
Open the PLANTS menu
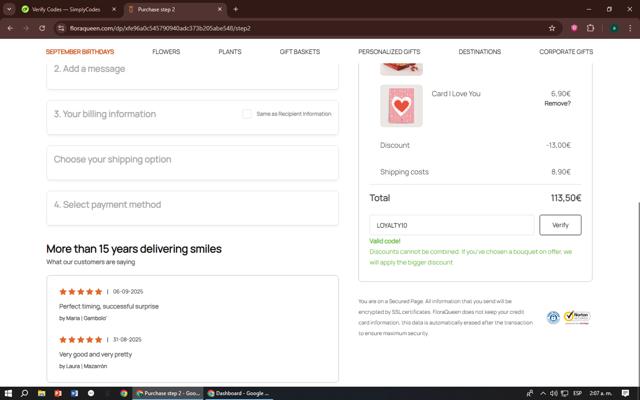[230, 52]
